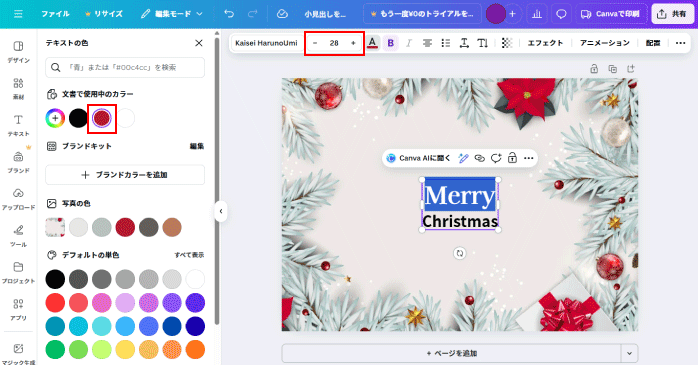
Task: Click the 共有 share button
Action: coord(673,14)
